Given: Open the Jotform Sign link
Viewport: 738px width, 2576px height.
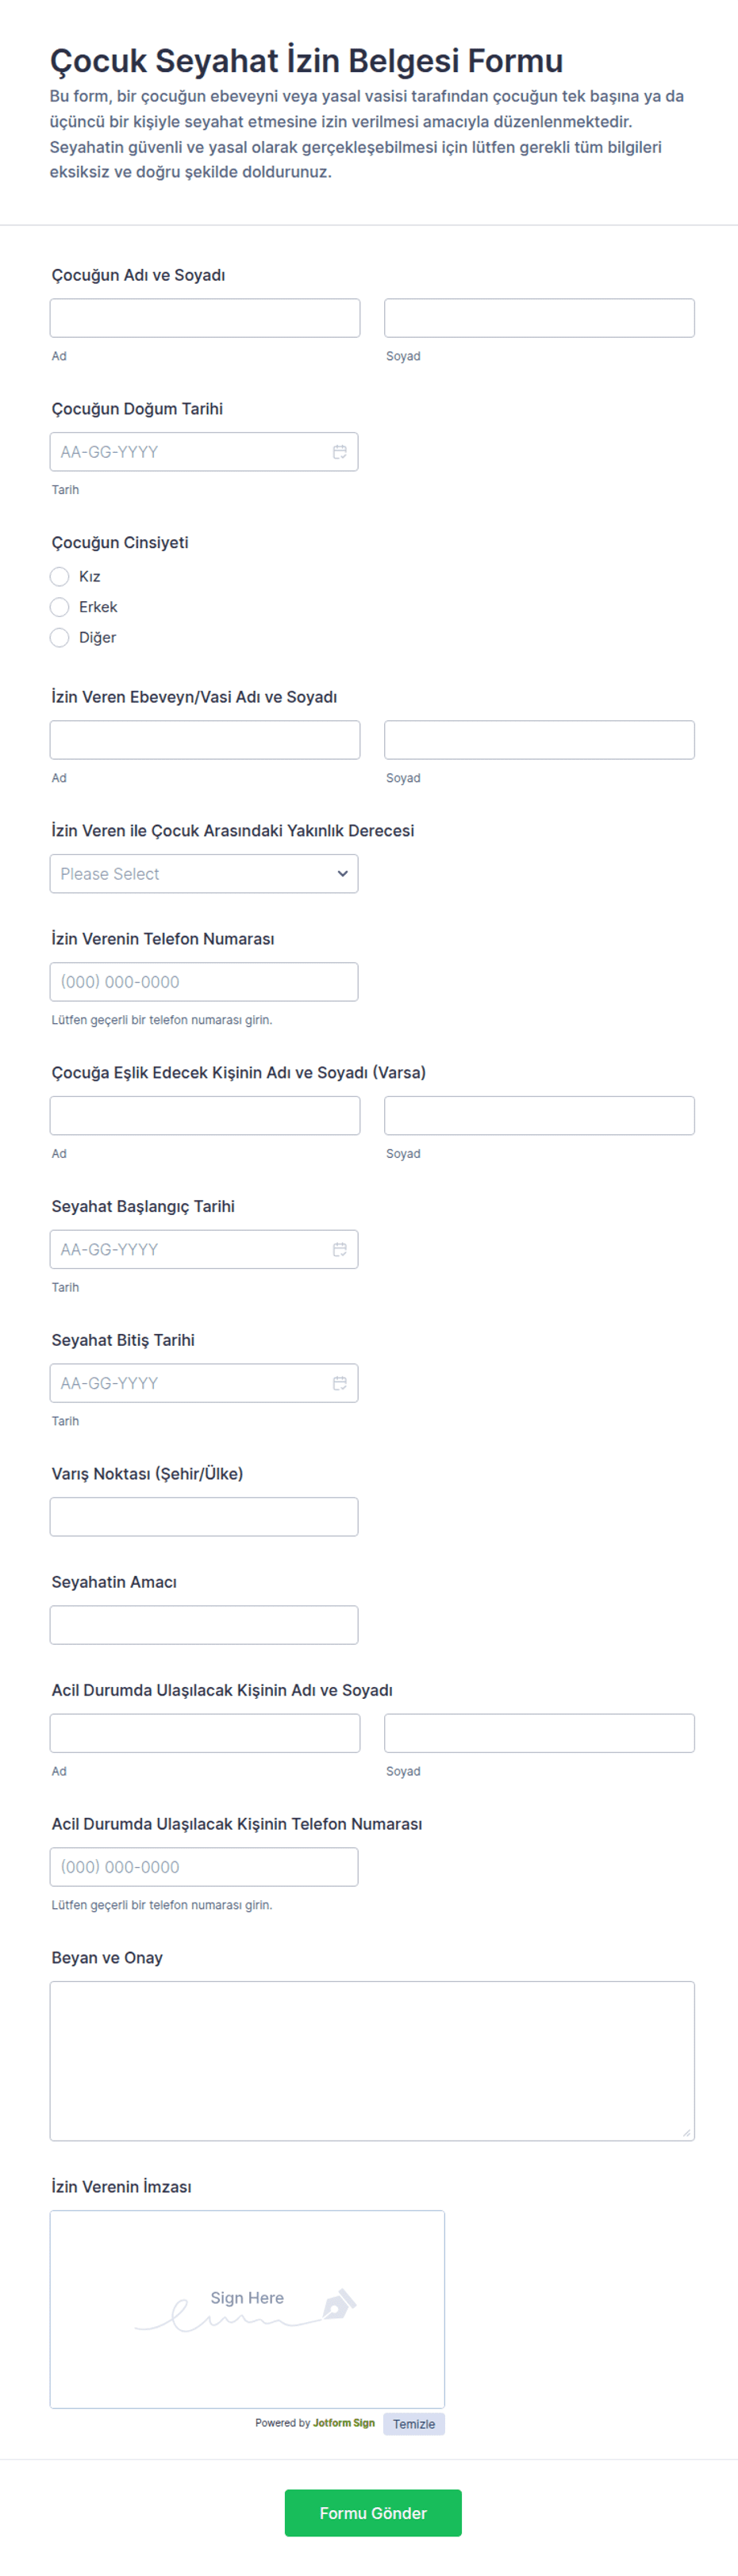Looking at the screenshot, I should pyautogui.click(x=343, y=2423).
